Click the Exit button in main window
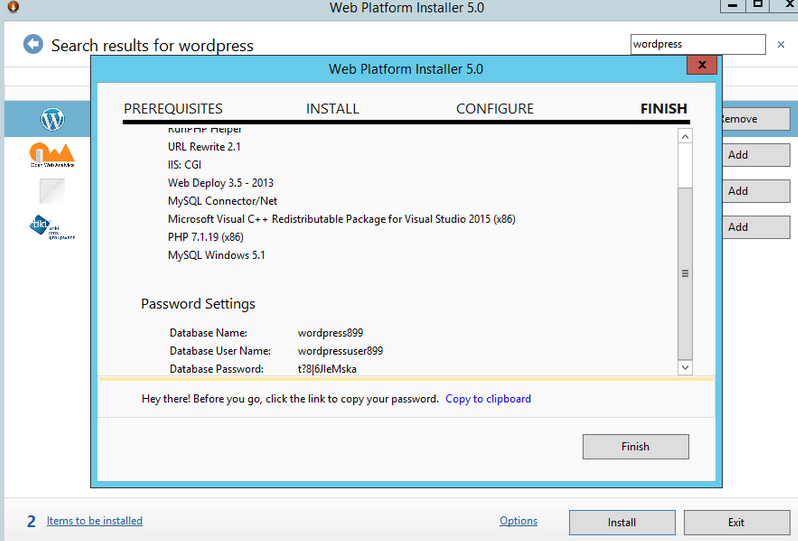The image size is (798, 541). [x=736, y=522]
